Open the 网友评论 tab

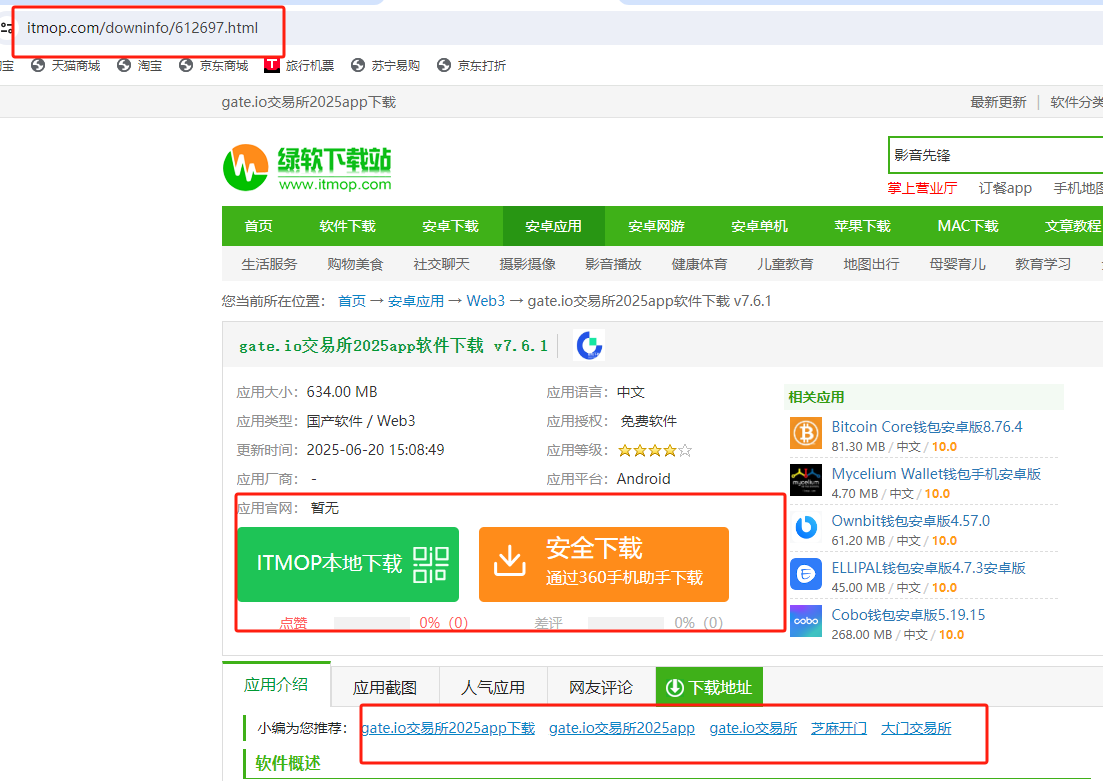point(601,687)
